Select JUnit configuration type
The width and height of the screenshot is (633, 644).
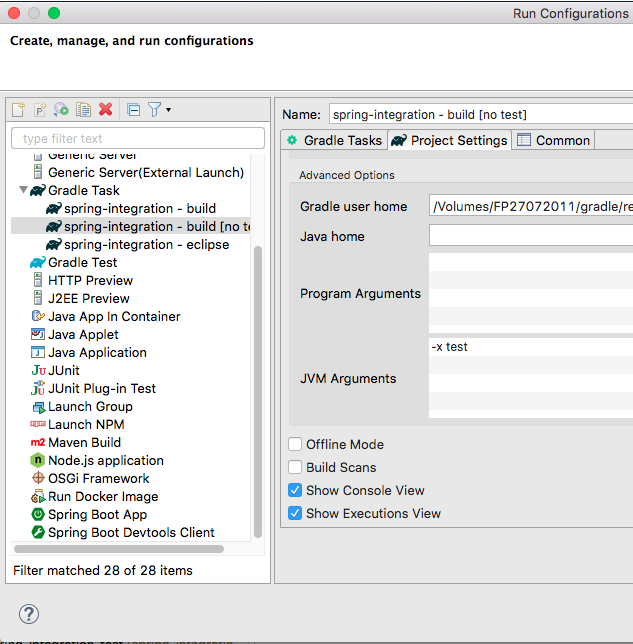(x=64, y=370)
